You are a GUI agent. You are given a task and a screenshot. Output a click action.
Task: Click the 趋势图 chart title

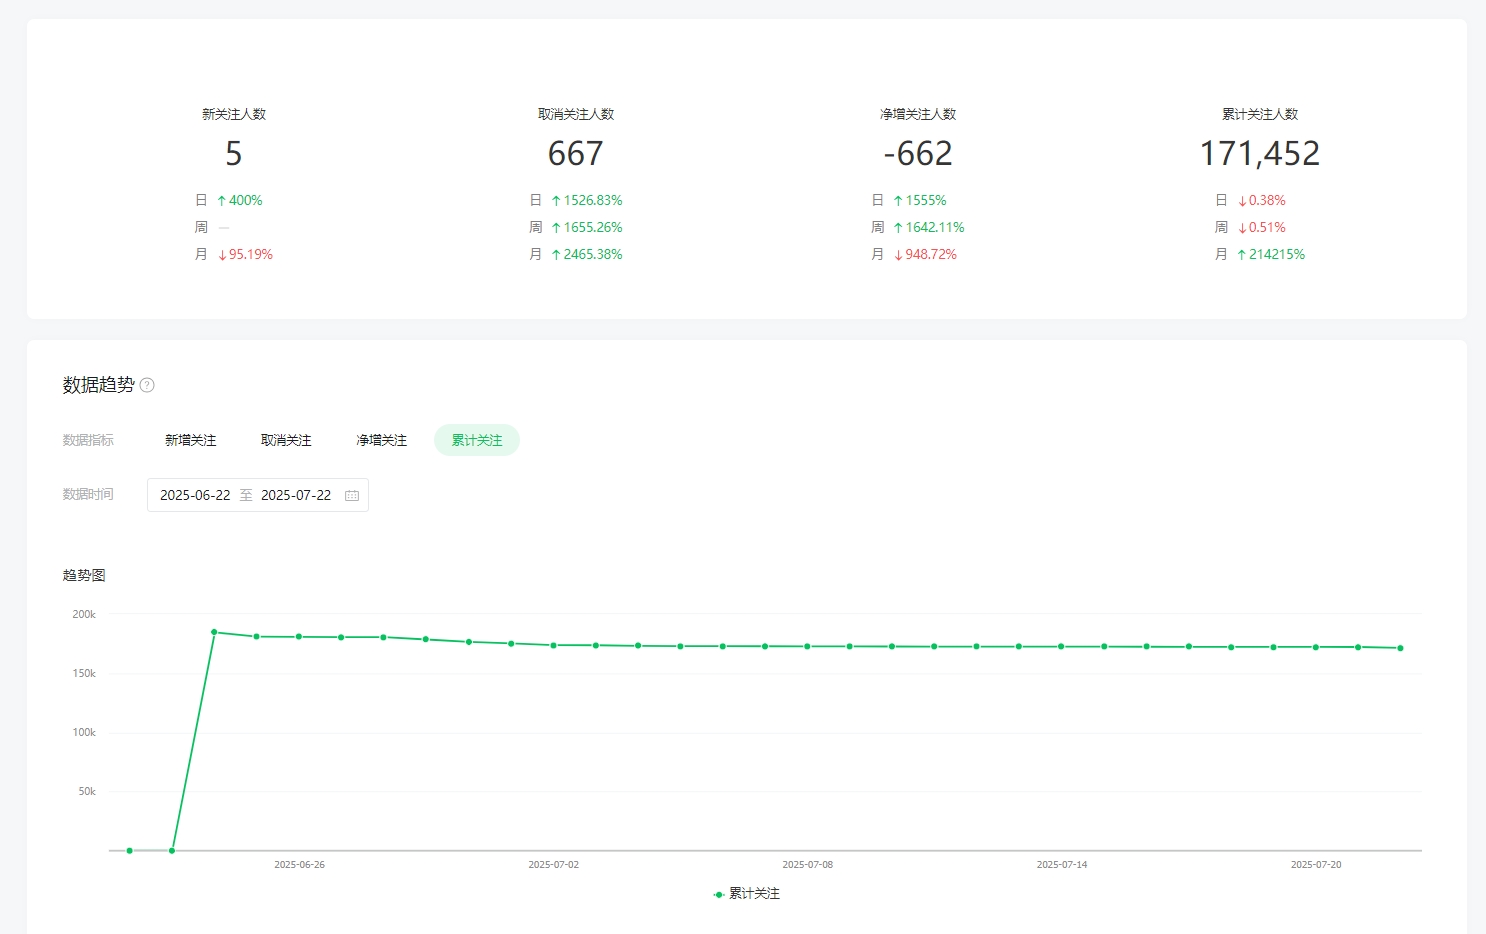[84, 575]
